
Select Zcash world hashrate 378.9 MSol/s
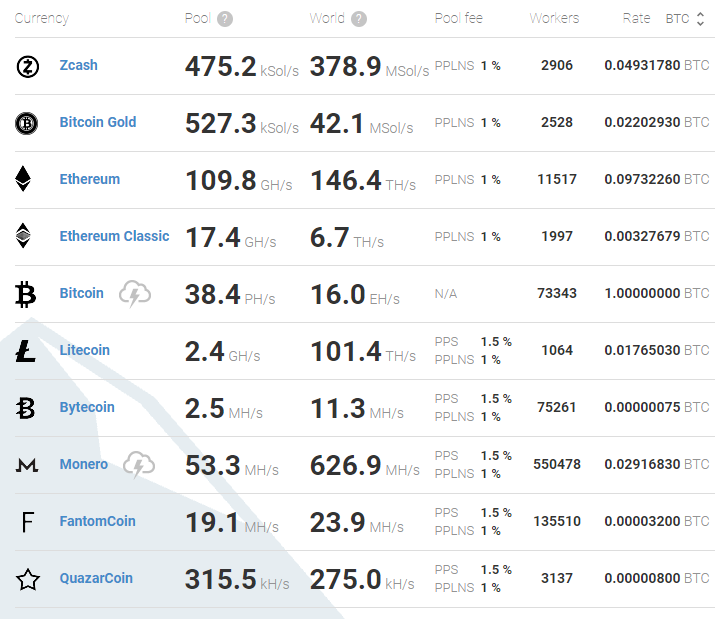coord(369,67)
